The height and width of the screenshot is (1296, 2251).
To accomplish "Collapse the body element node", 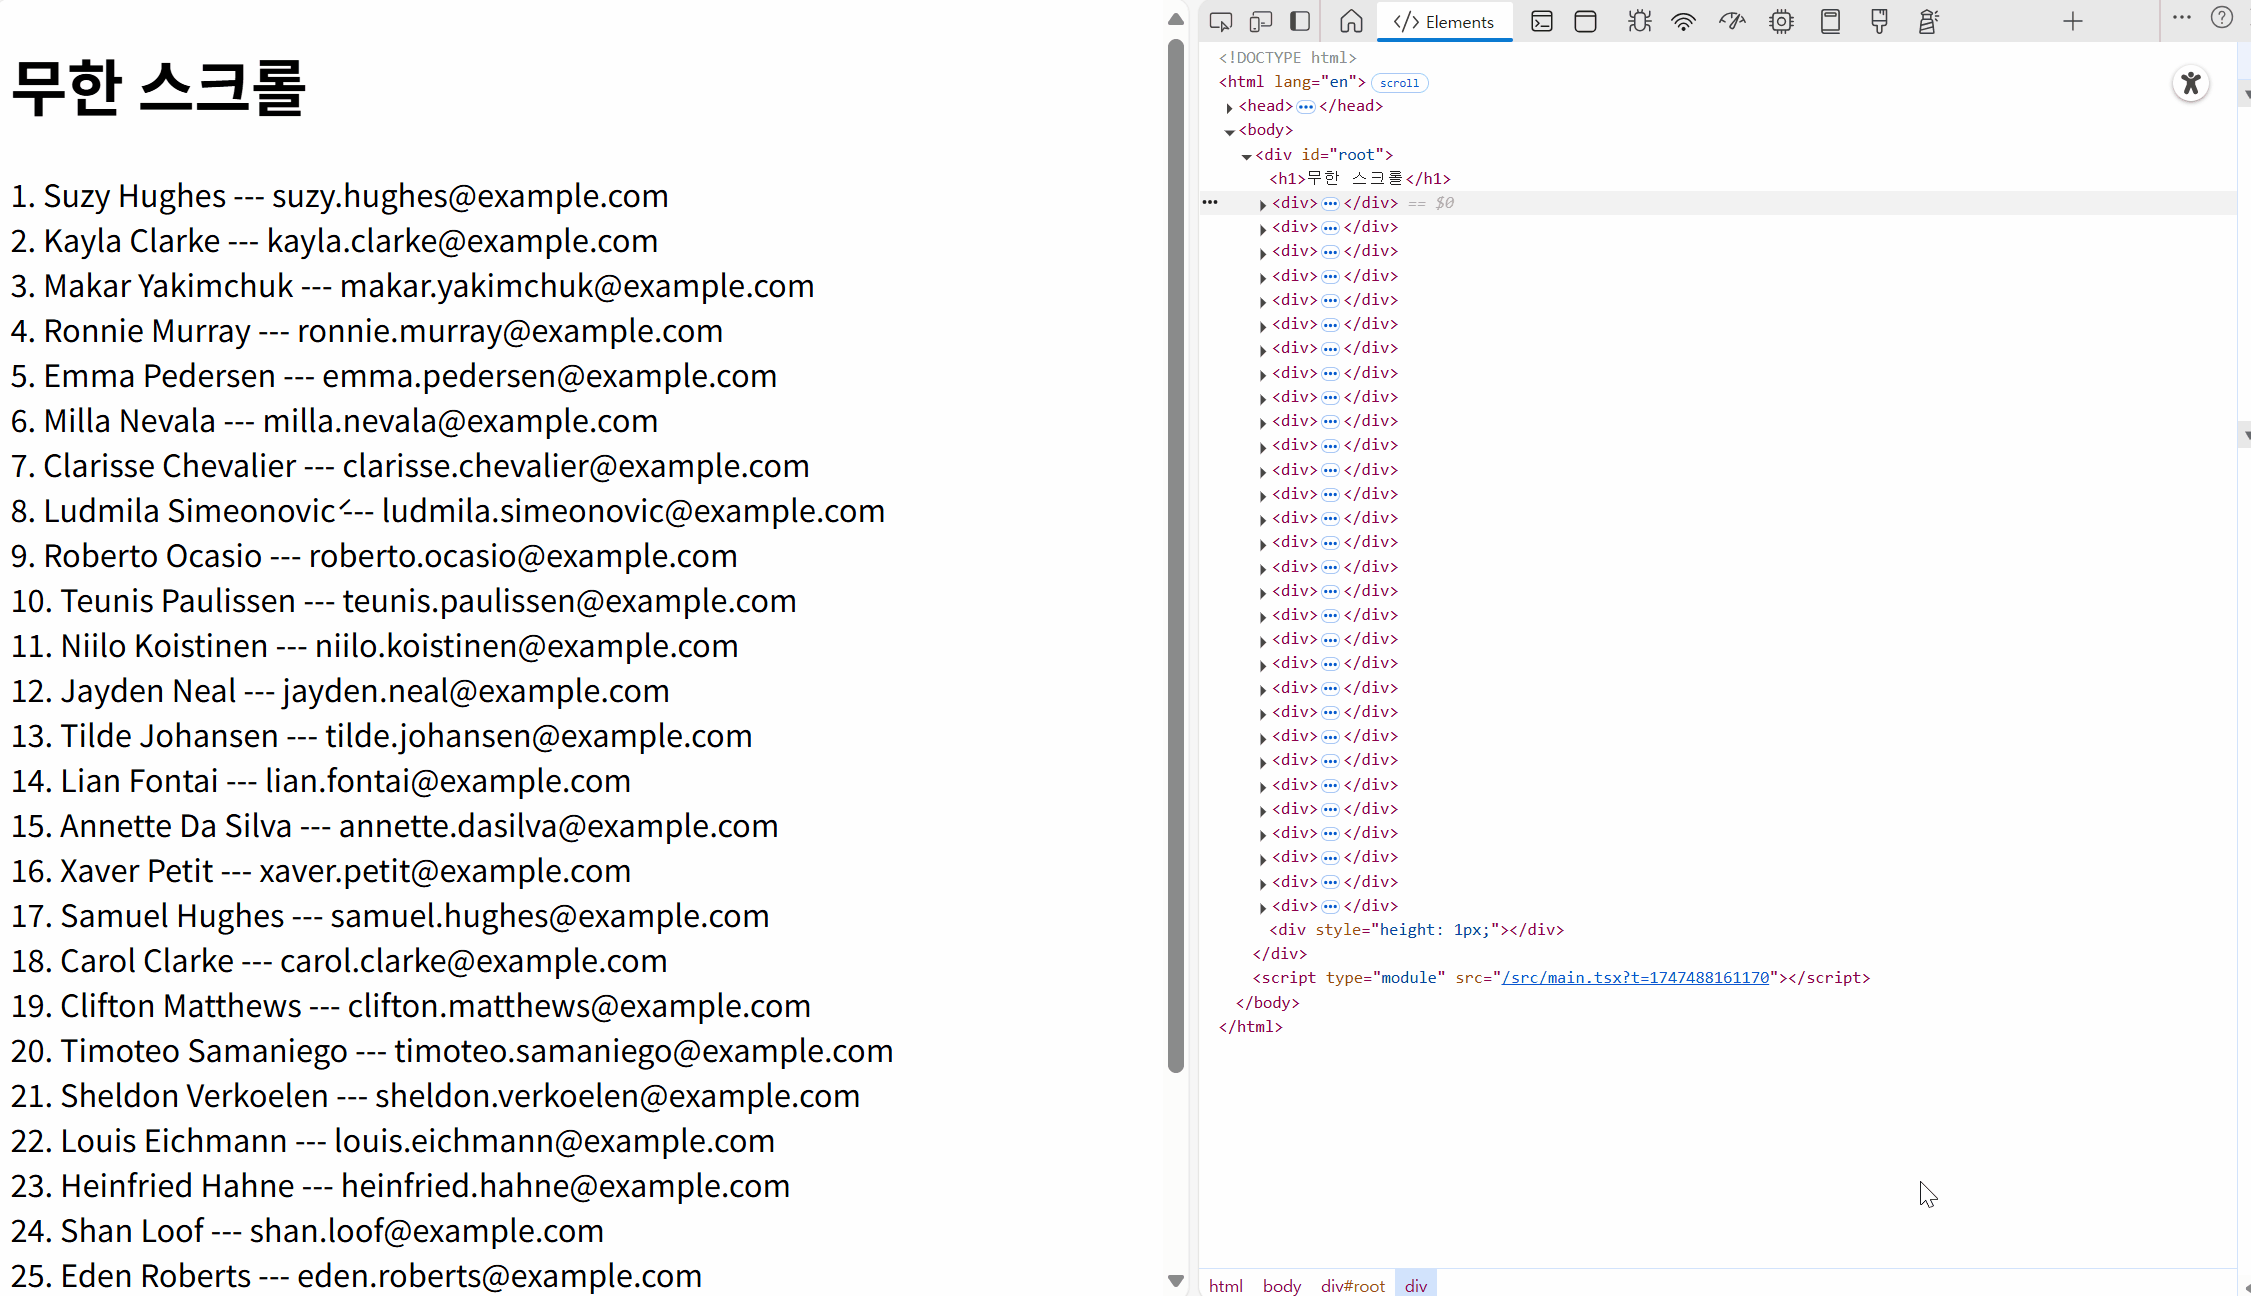I will [1229, 131].
